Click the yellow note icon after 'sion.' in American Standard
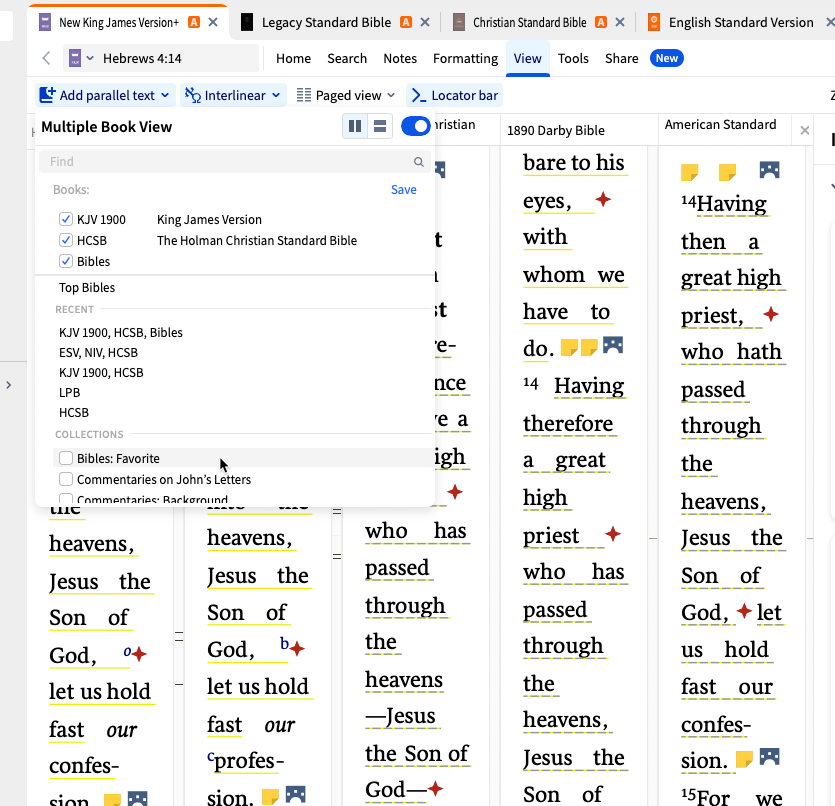 coord(744,759)
